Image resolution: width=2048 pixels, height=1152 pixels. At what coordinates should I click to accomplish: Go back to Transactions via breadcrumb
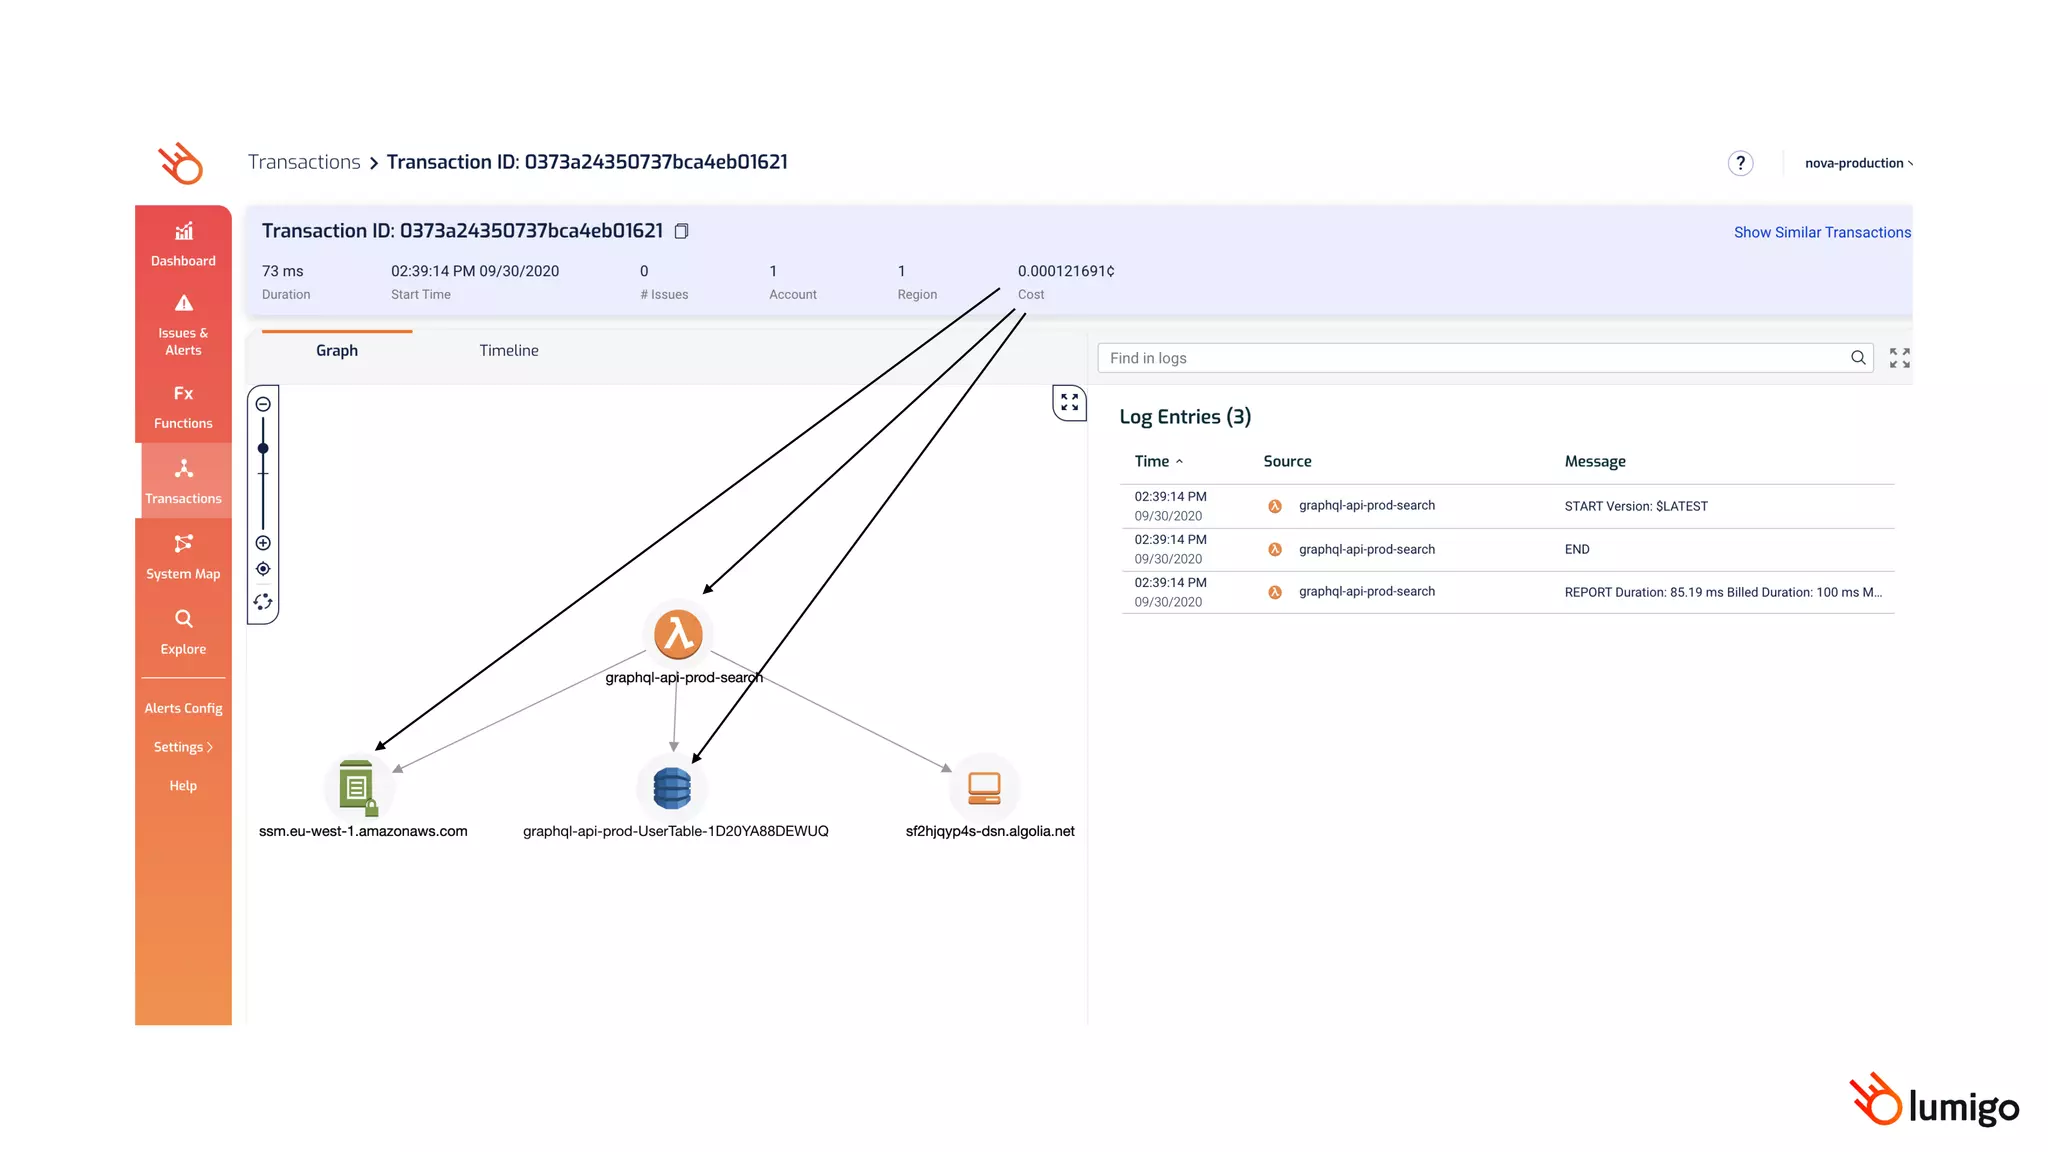(x=304, y=162)
